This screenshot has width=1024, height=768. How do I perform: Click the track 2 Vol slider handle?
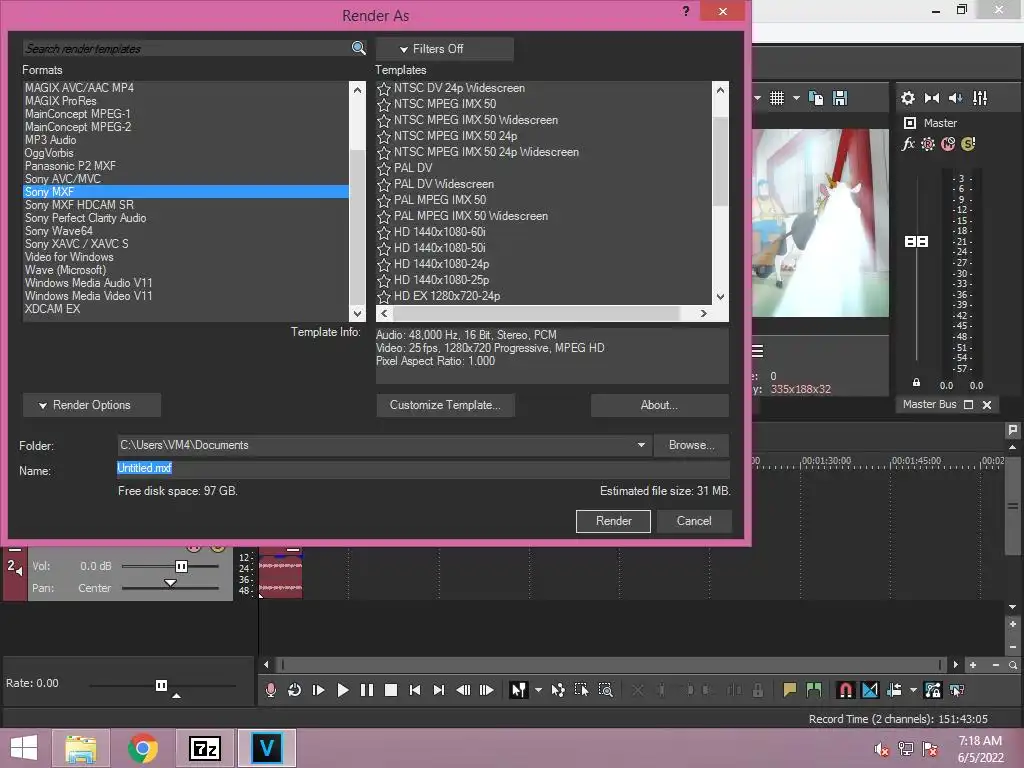tap(182, 566)
